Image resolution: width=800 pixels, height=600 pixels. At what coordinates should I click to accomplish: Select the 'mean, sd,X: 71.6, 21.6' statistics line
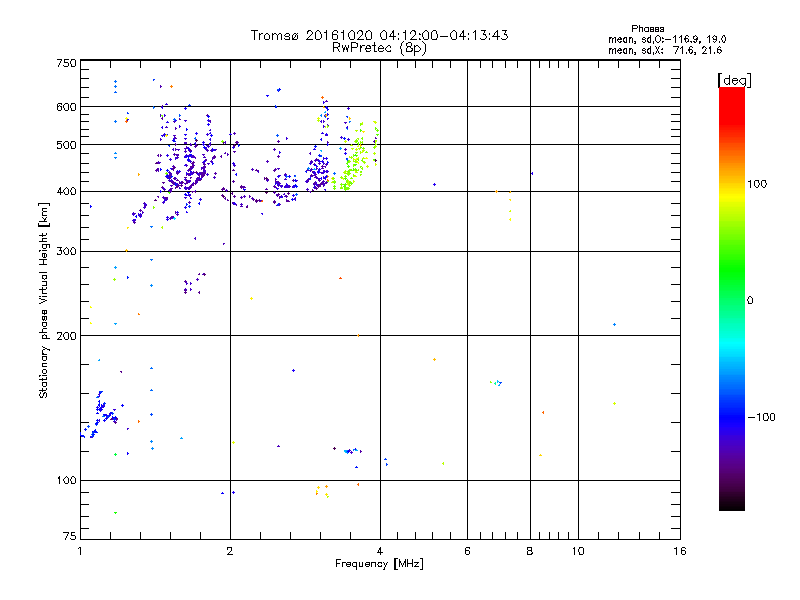click(665, 50)
